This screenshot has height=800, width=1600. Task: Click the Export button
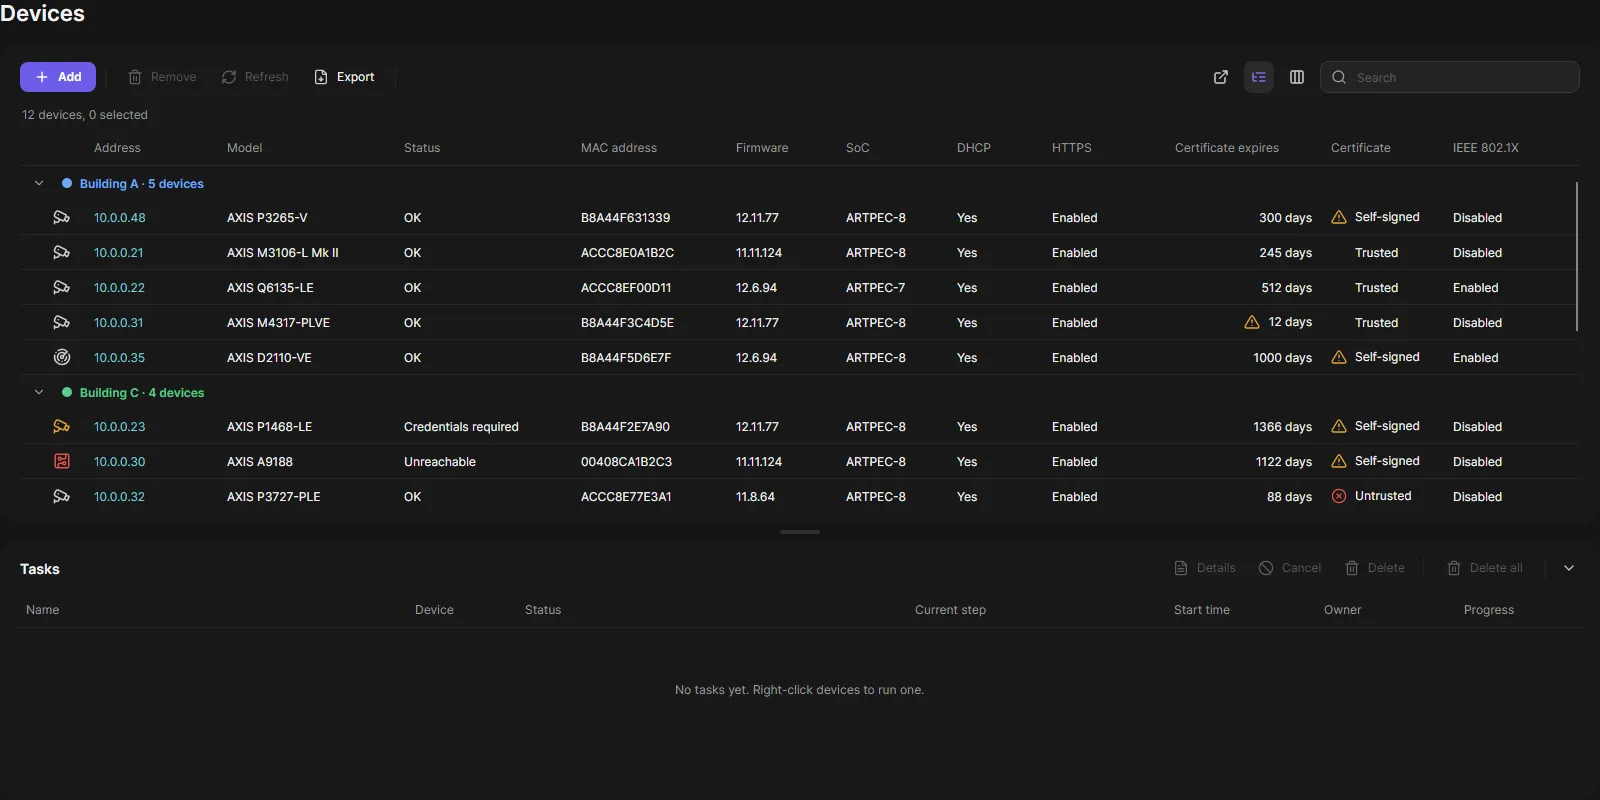[345, 77]
